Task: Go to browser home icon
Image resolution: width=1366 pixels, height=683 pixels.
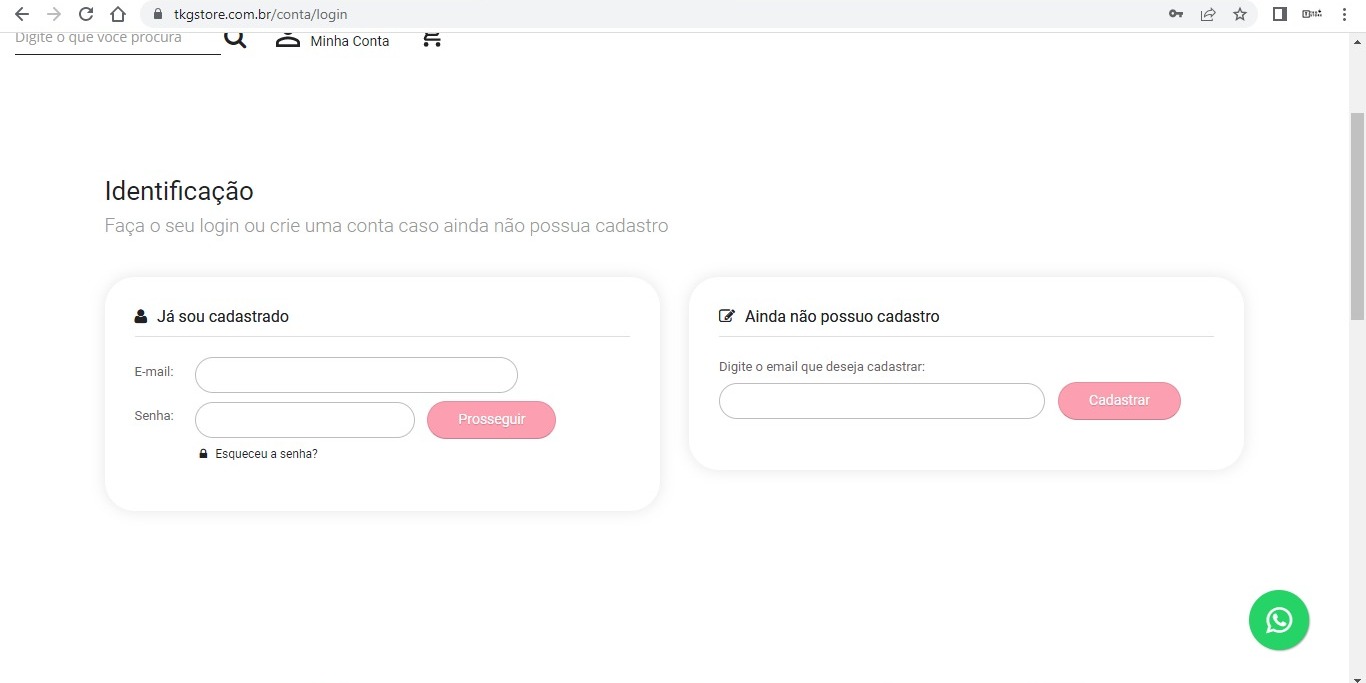Action: coord(118,14)
